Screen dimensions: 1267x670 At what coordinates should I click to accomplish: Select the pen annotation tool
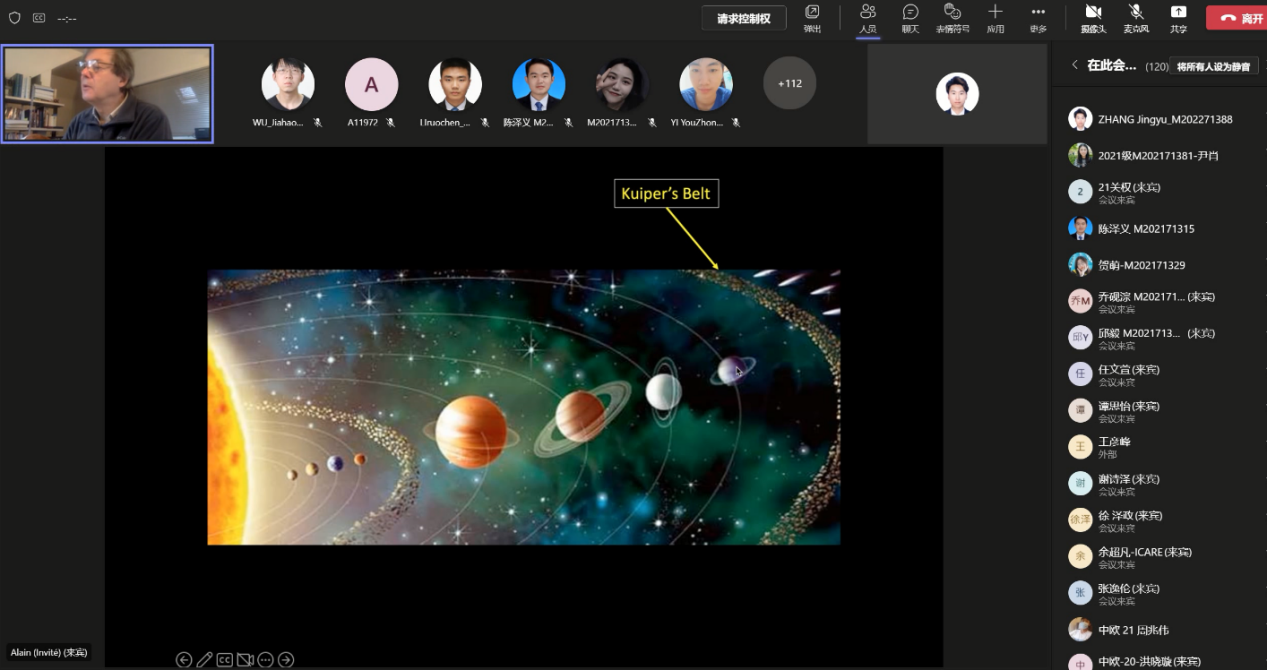(x=204, y=660)
